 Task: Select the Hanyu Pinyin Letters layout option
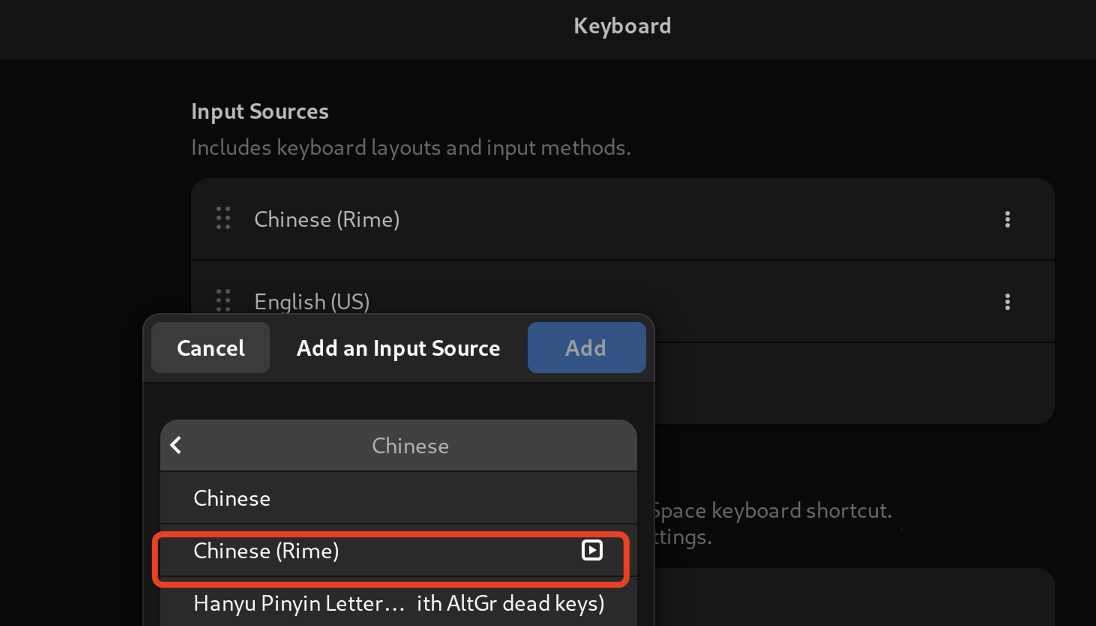[398, 603]
